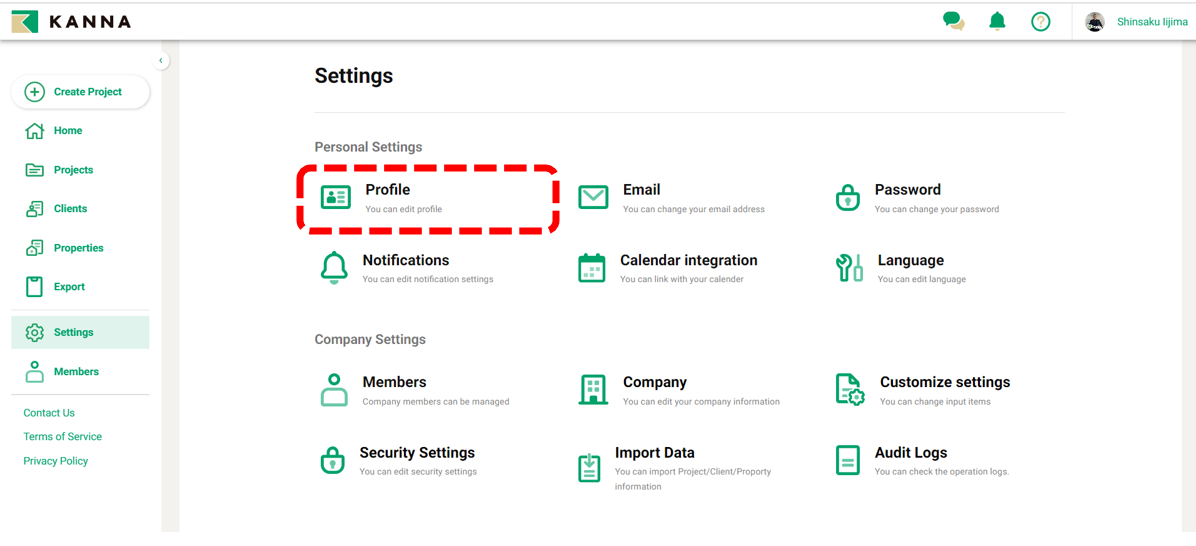Click the Language tools icon
The image size is (1196, 546).
point(849,268)
